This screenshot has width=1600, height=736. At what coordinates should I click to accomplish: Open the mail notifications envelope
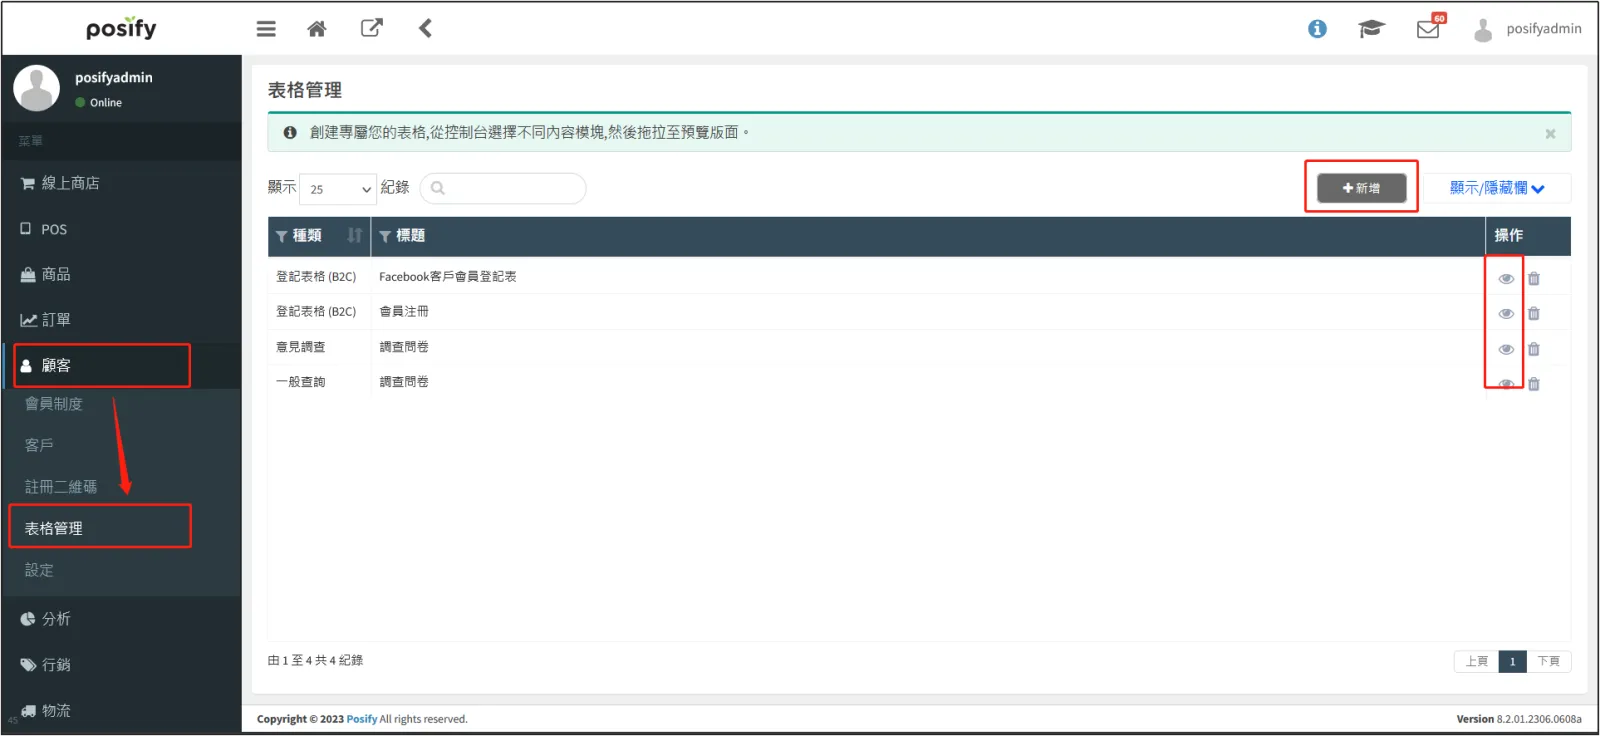coord(1428,29)
